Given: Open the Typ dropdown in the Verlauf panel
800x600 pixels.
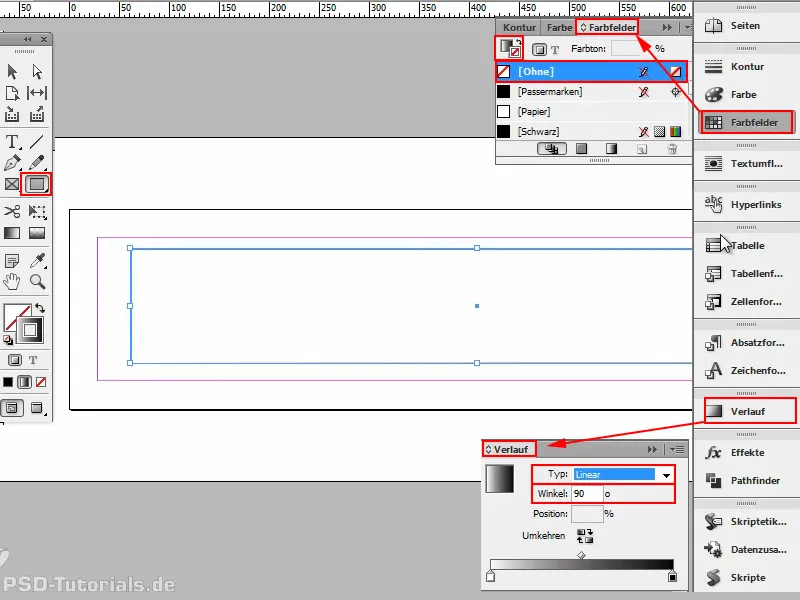Looking at the screenshot, I should pyautogui.click(x=666, y=474).
